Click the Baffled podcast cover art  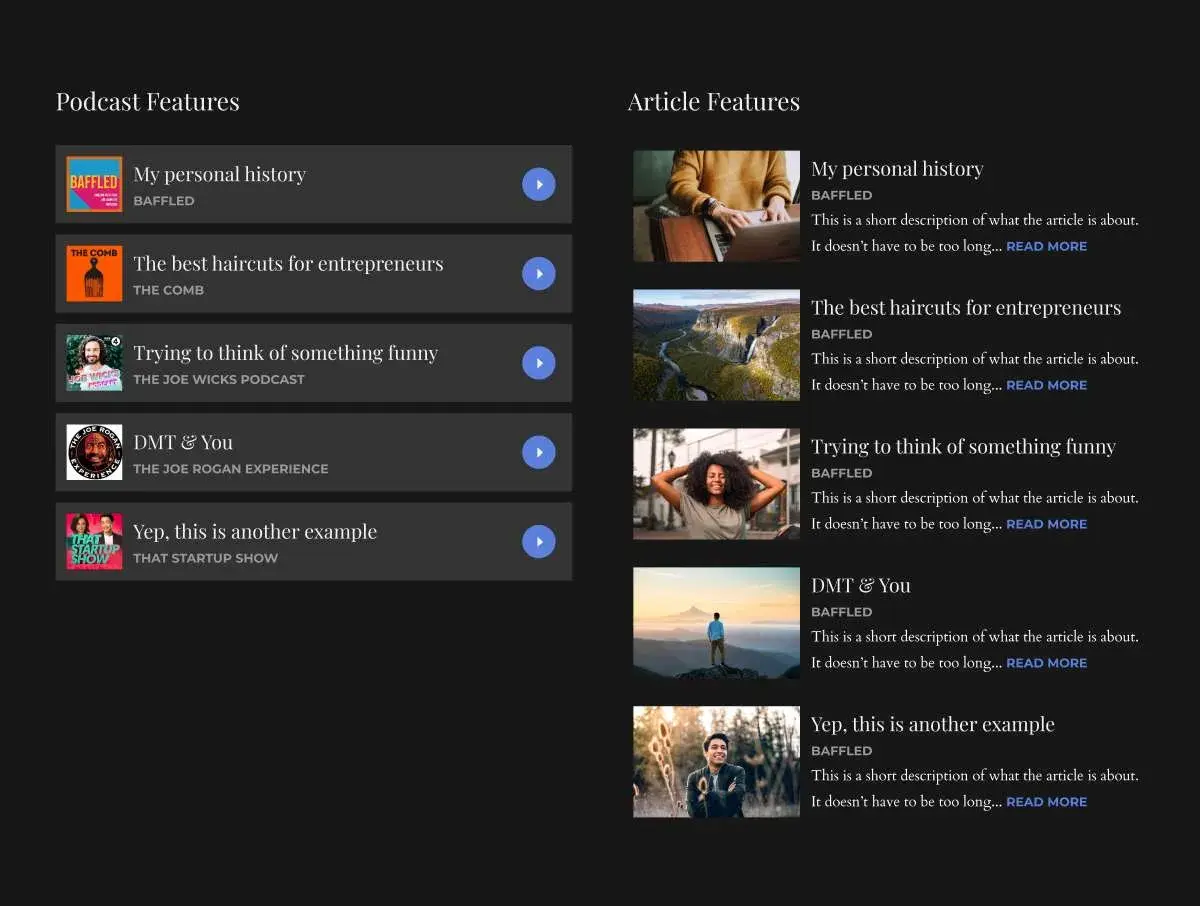[x=94, y=184]
